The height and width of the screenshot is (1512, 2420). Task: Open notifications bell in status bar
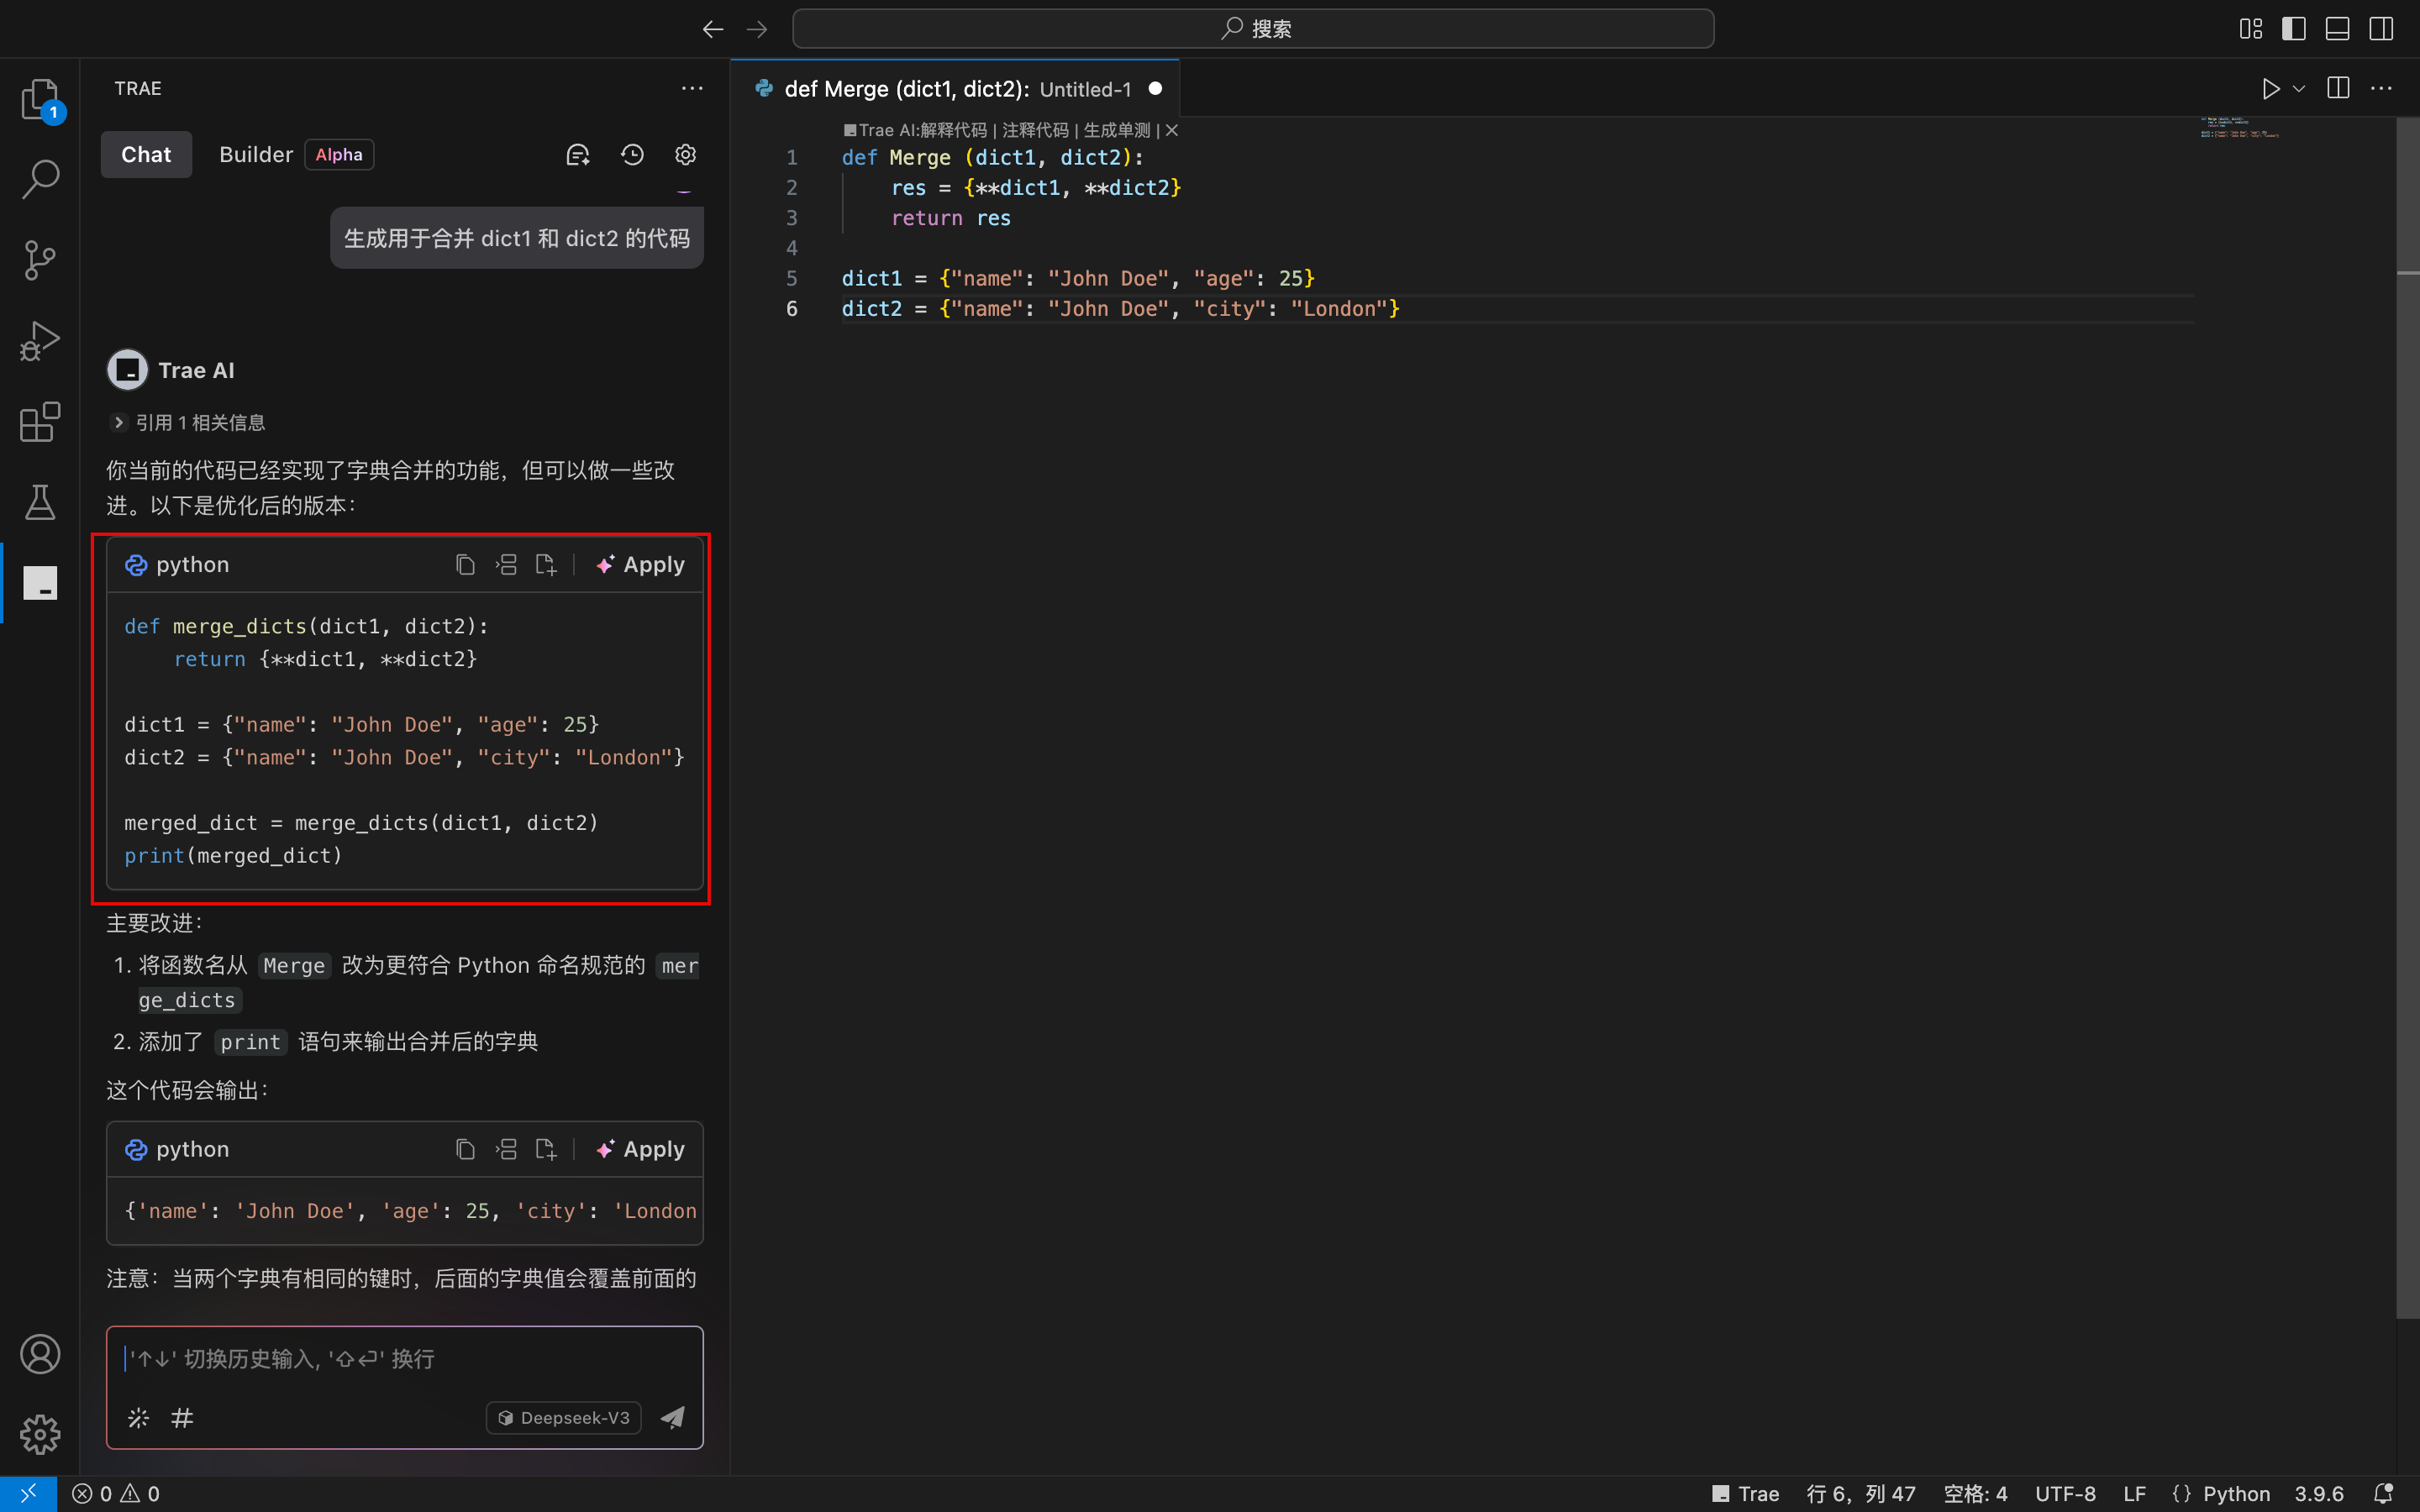[x=2383, y=1493]
